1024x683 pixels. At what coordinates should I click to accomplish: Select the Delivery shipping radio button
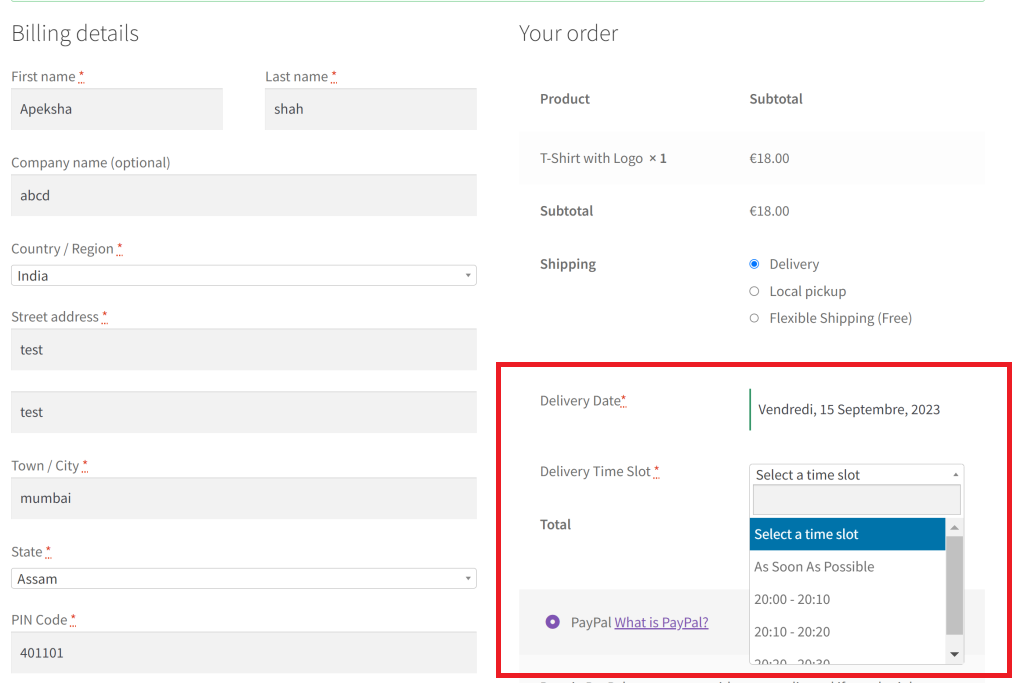coord(754,264)
